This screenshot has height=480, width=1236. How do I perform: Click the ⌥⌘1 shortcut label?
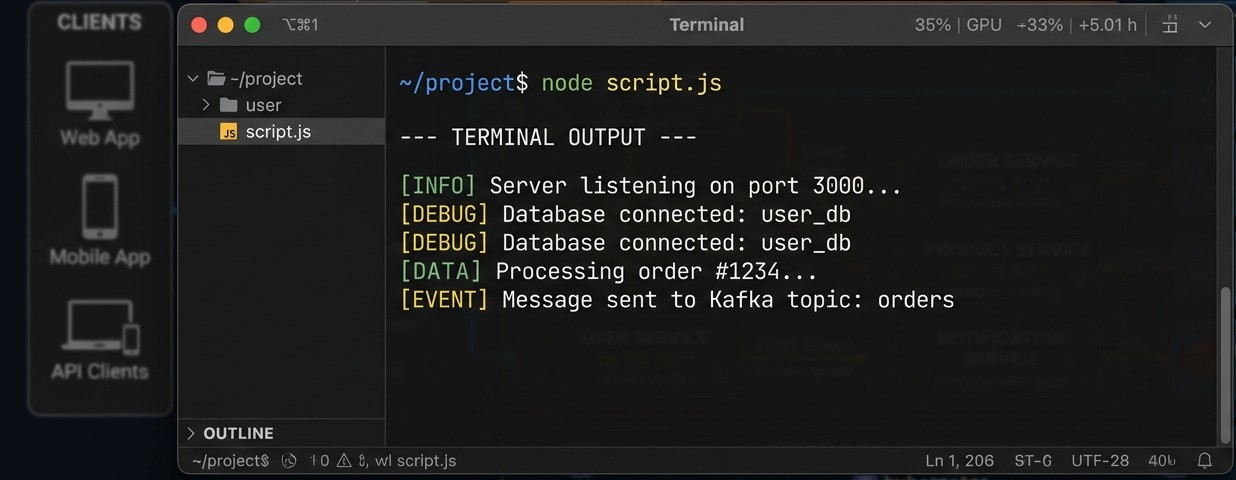point(300,25)
